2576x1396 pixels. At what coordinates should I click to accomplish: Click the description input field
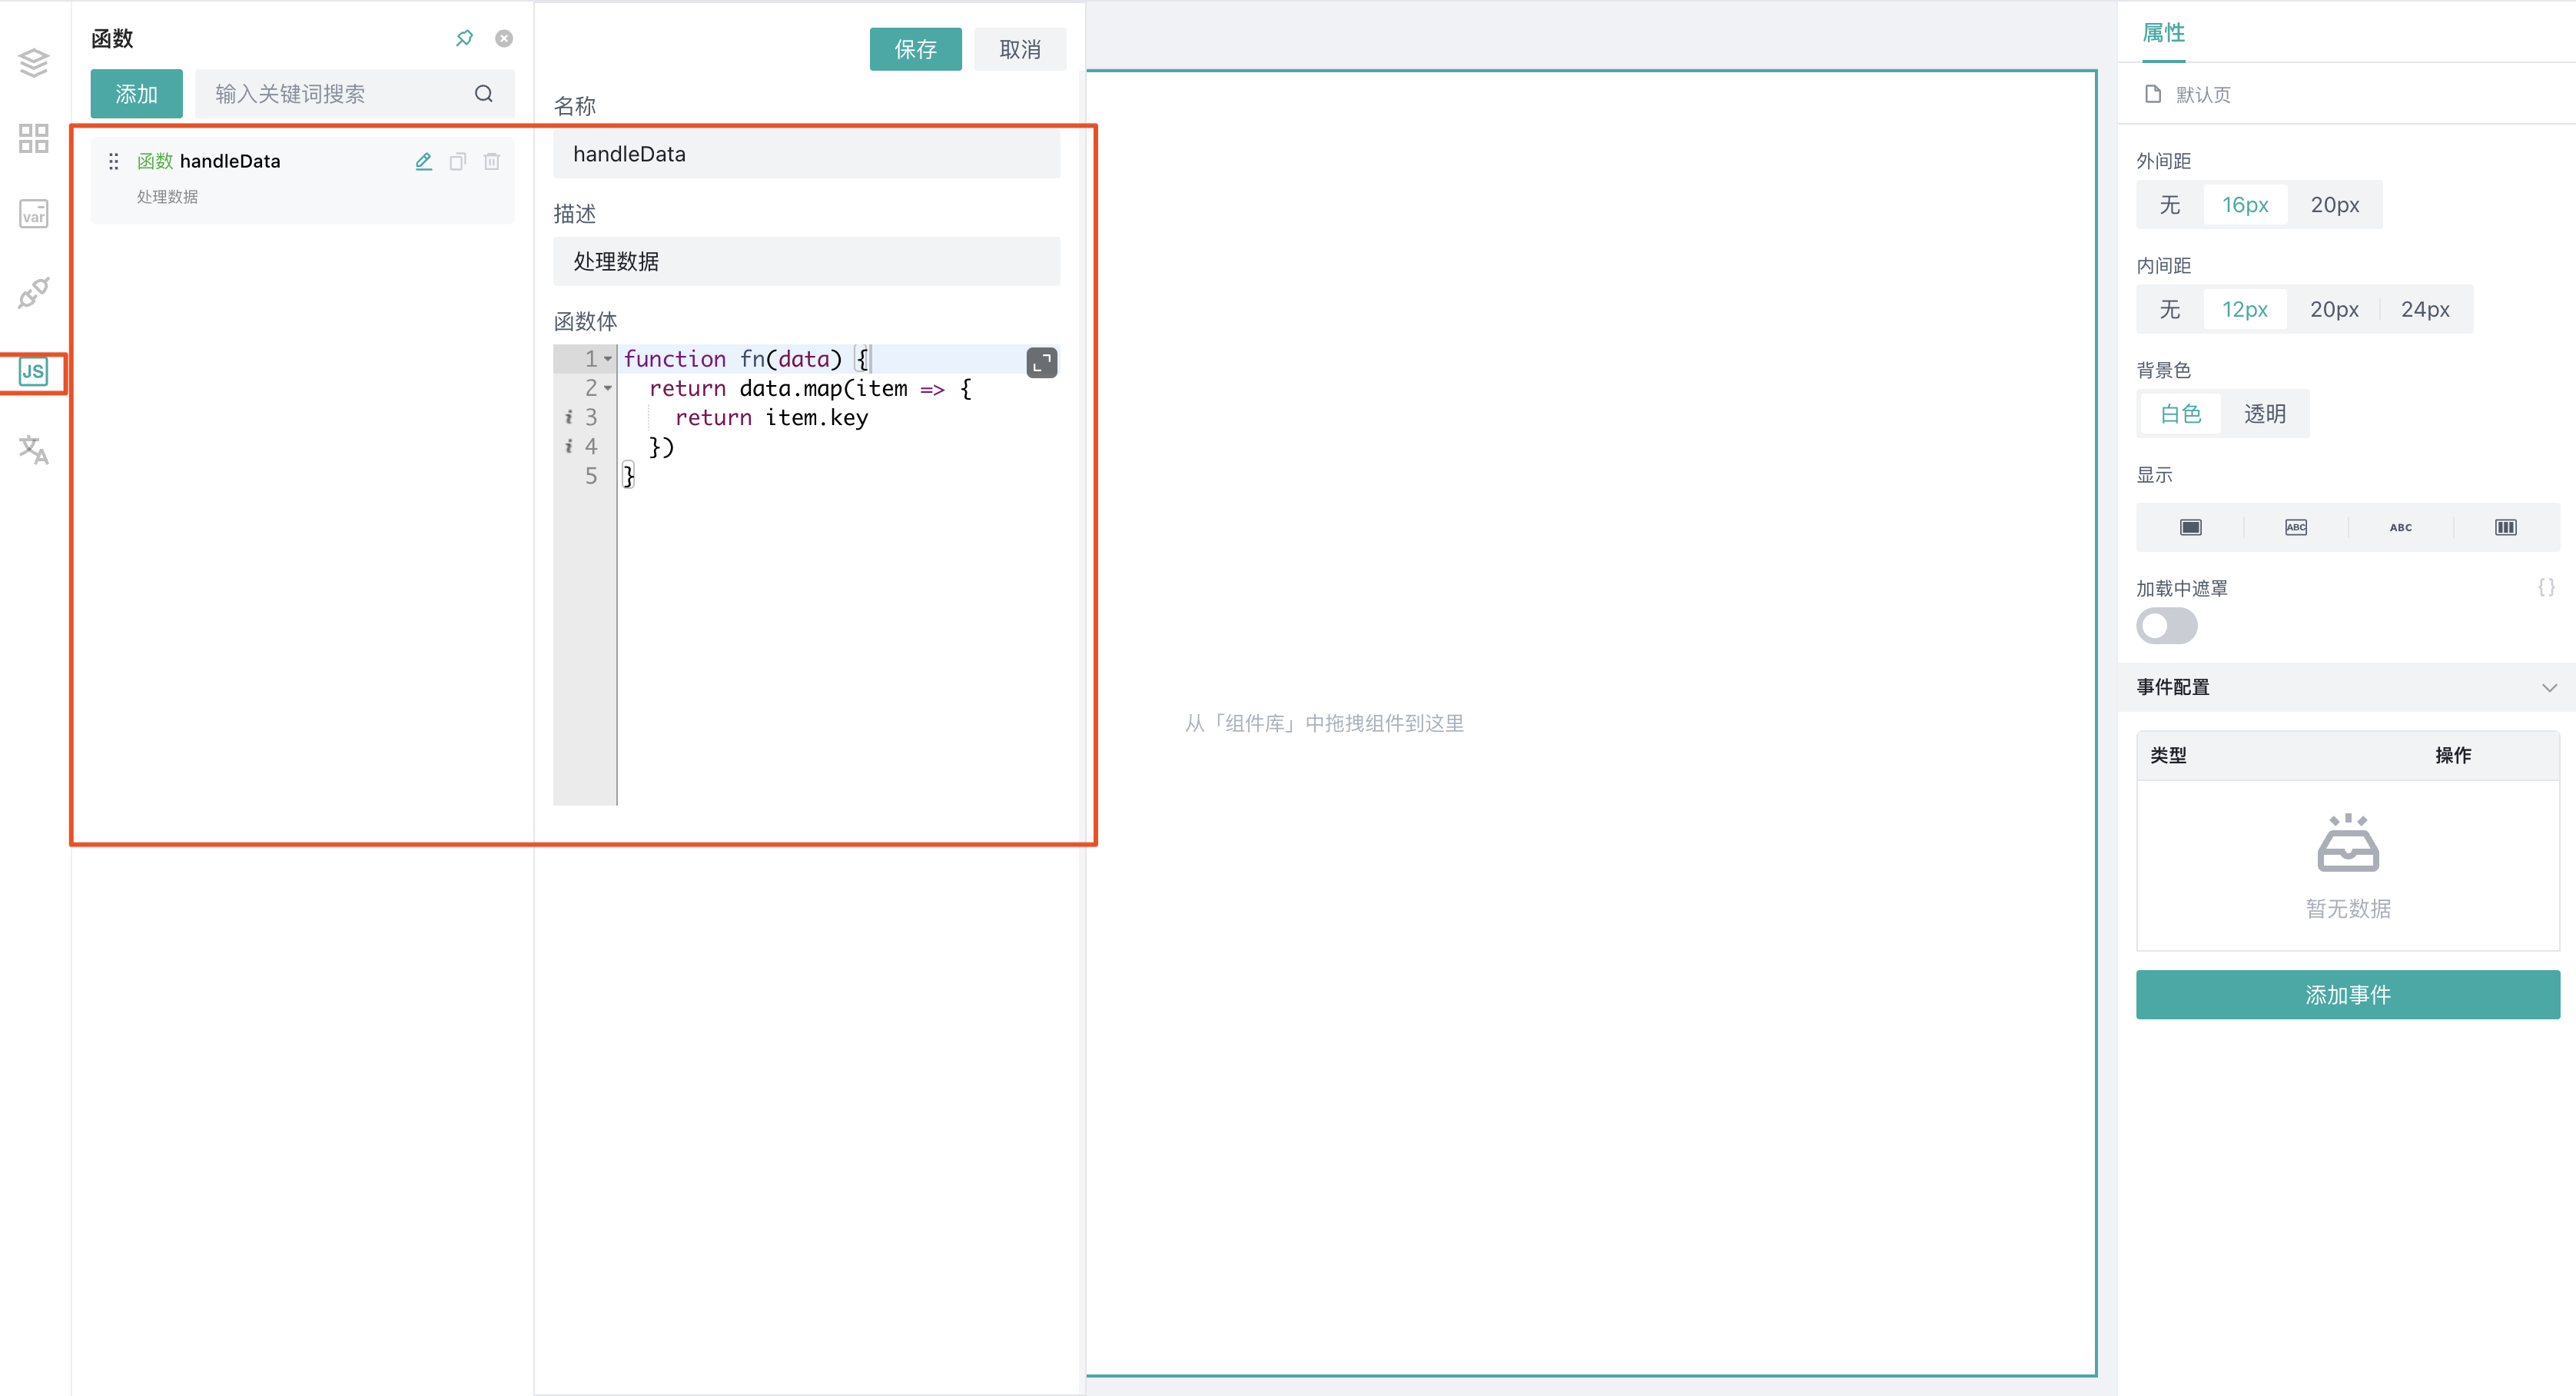pos(806,261)
